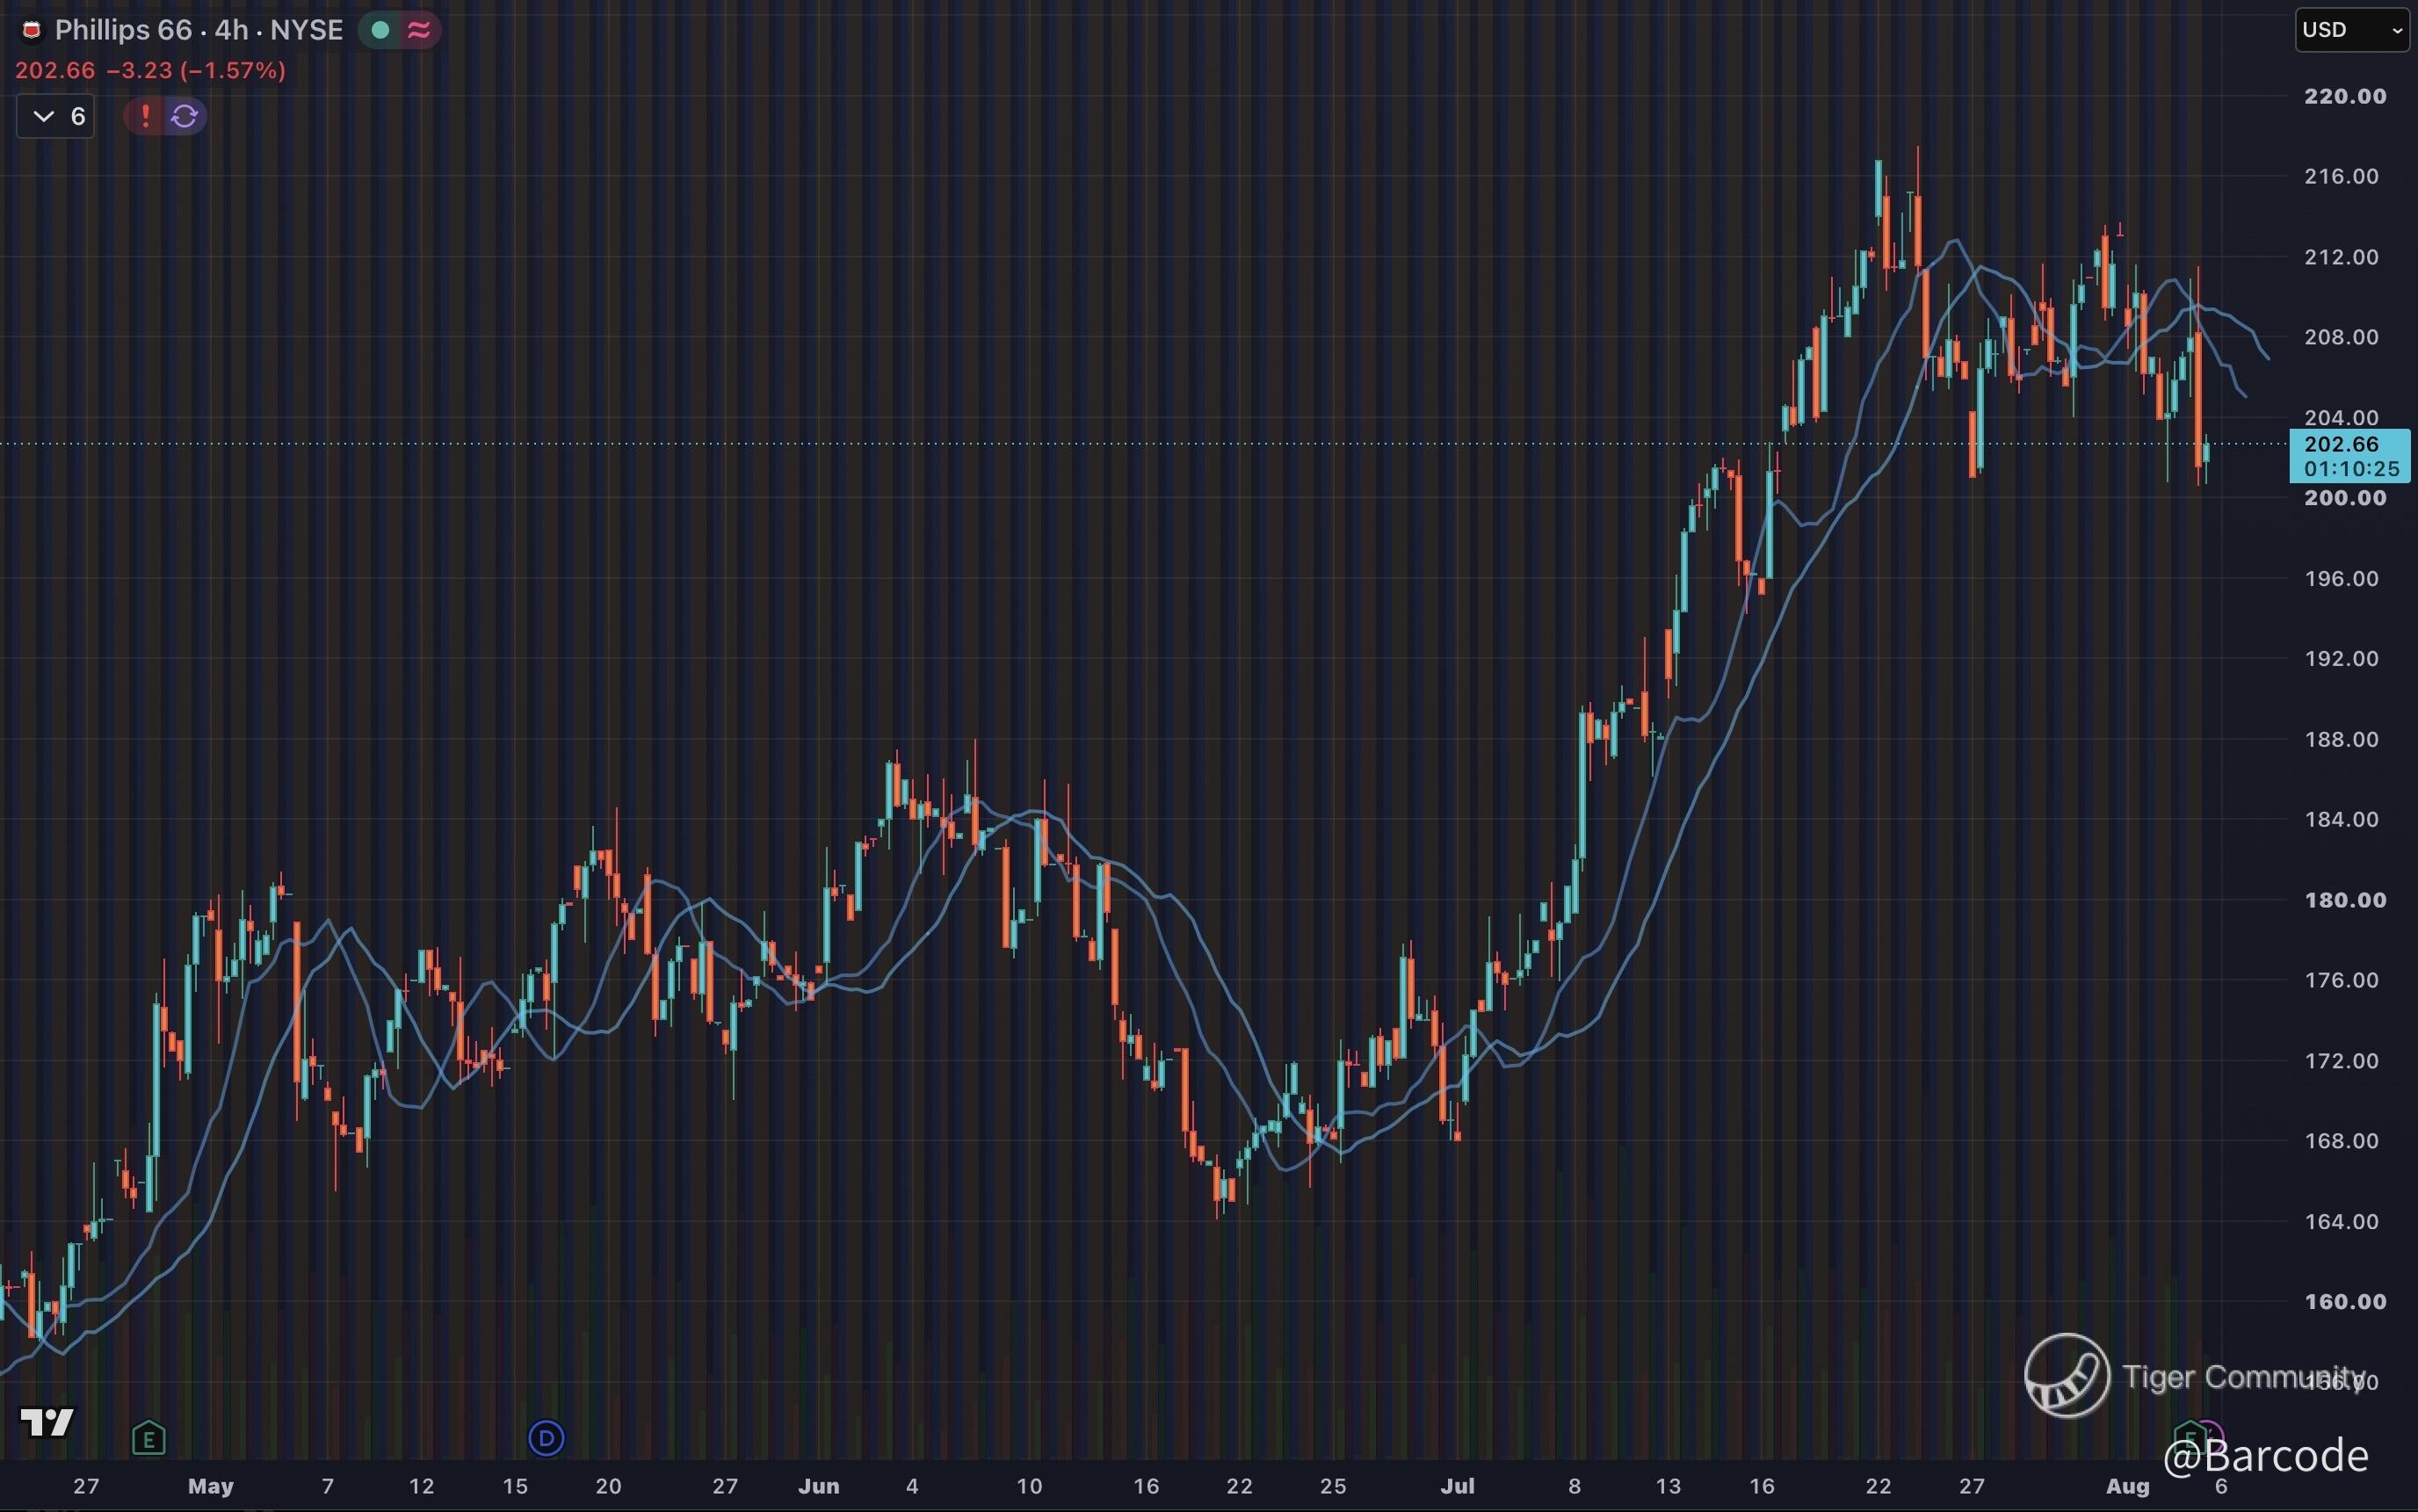Click the 176.00 price axis label
Viewport: 2418px width, 1512px height.
point(2341,980)
